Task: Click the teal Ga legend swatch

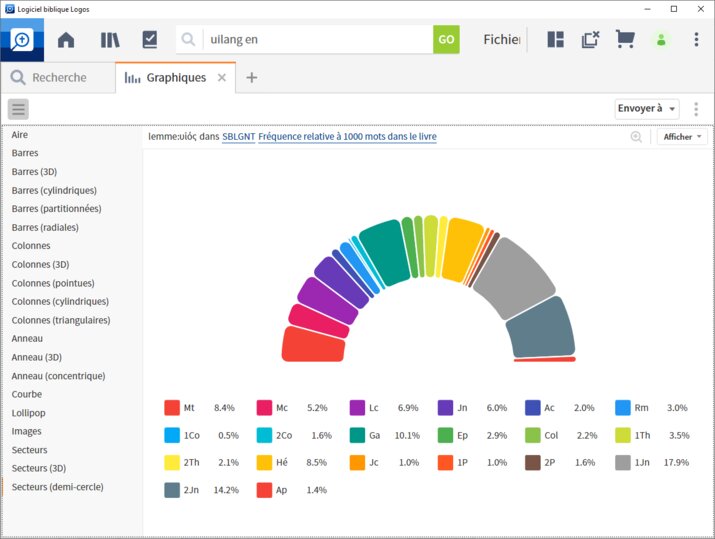Action: pyautogui.click(x=357, y=435)
